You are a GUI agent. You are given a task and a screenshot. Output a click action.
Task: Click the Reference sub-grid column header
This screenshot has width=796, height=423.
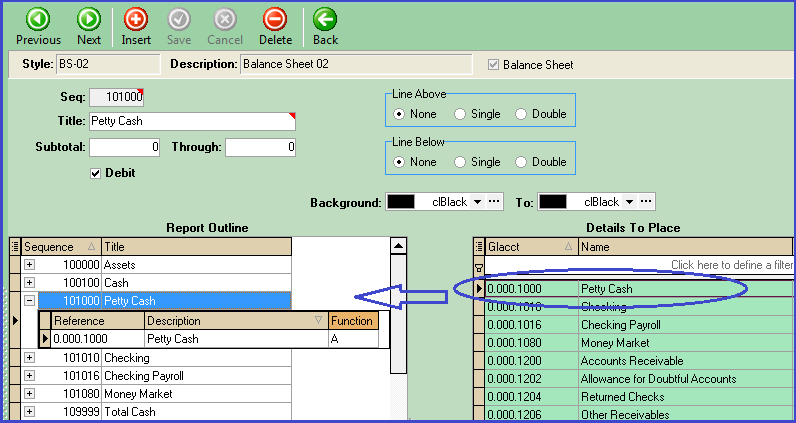(x=98, y=321)
